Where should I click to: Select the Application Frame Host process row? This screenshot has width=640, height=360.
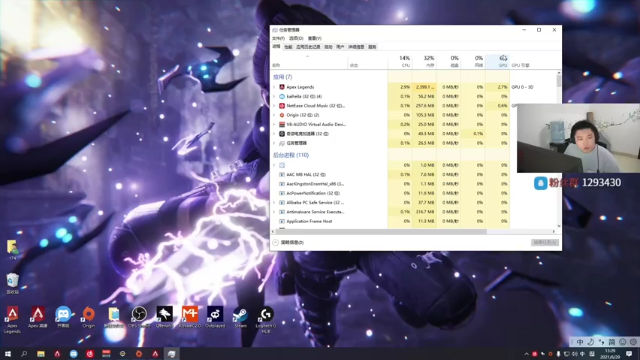tap(390, 221)
